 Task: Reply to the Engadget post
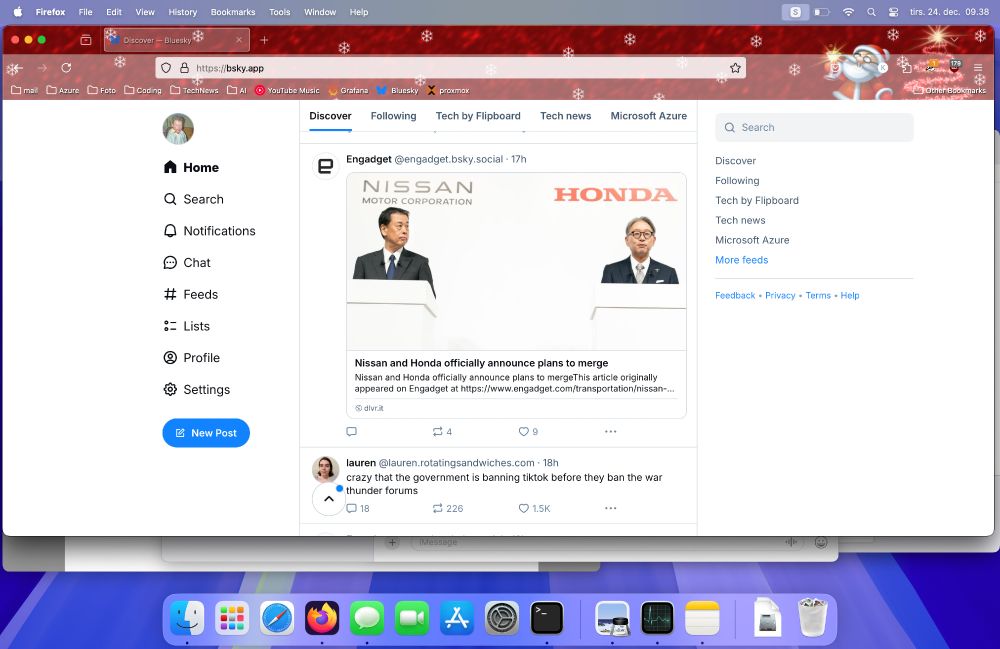[x=351, y=432]
